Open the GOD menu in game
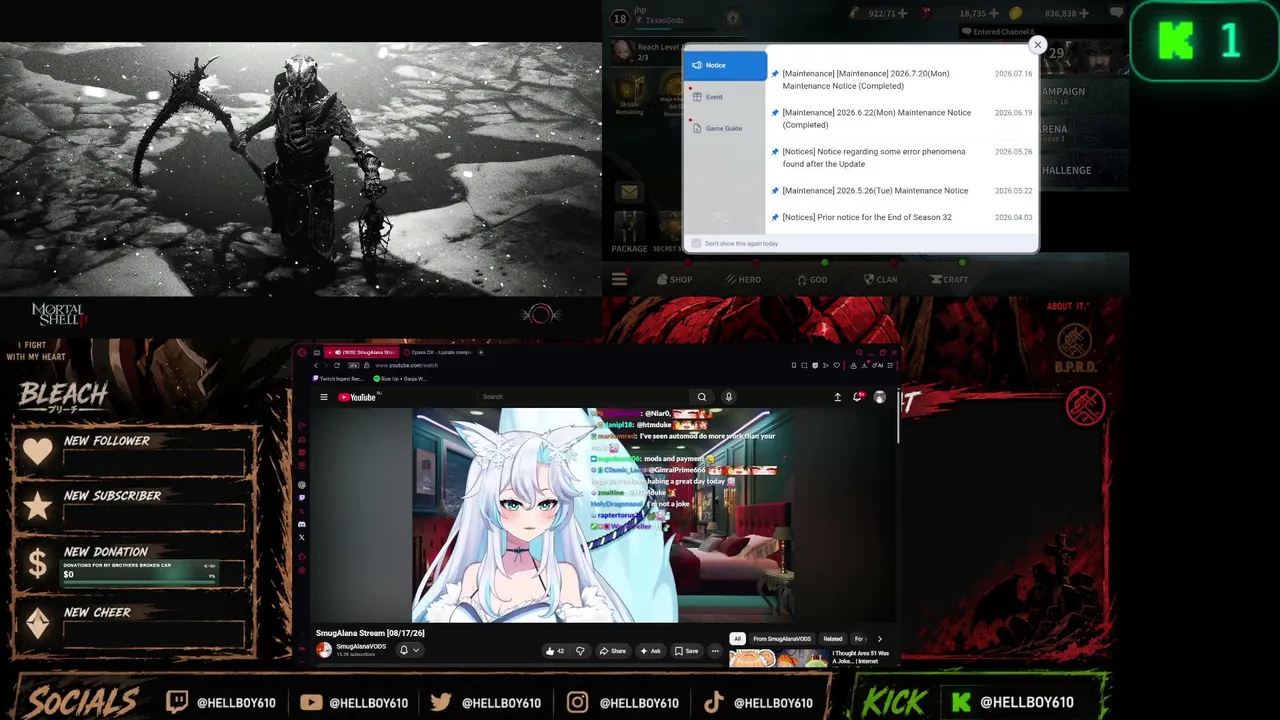 tap(812, 279)
